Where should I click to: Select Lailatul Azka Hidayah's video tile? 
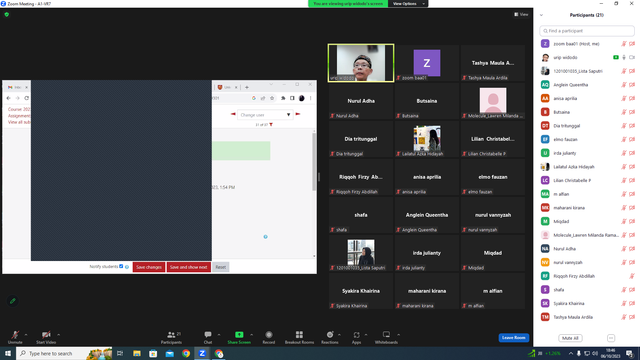[x=427, y=139]
